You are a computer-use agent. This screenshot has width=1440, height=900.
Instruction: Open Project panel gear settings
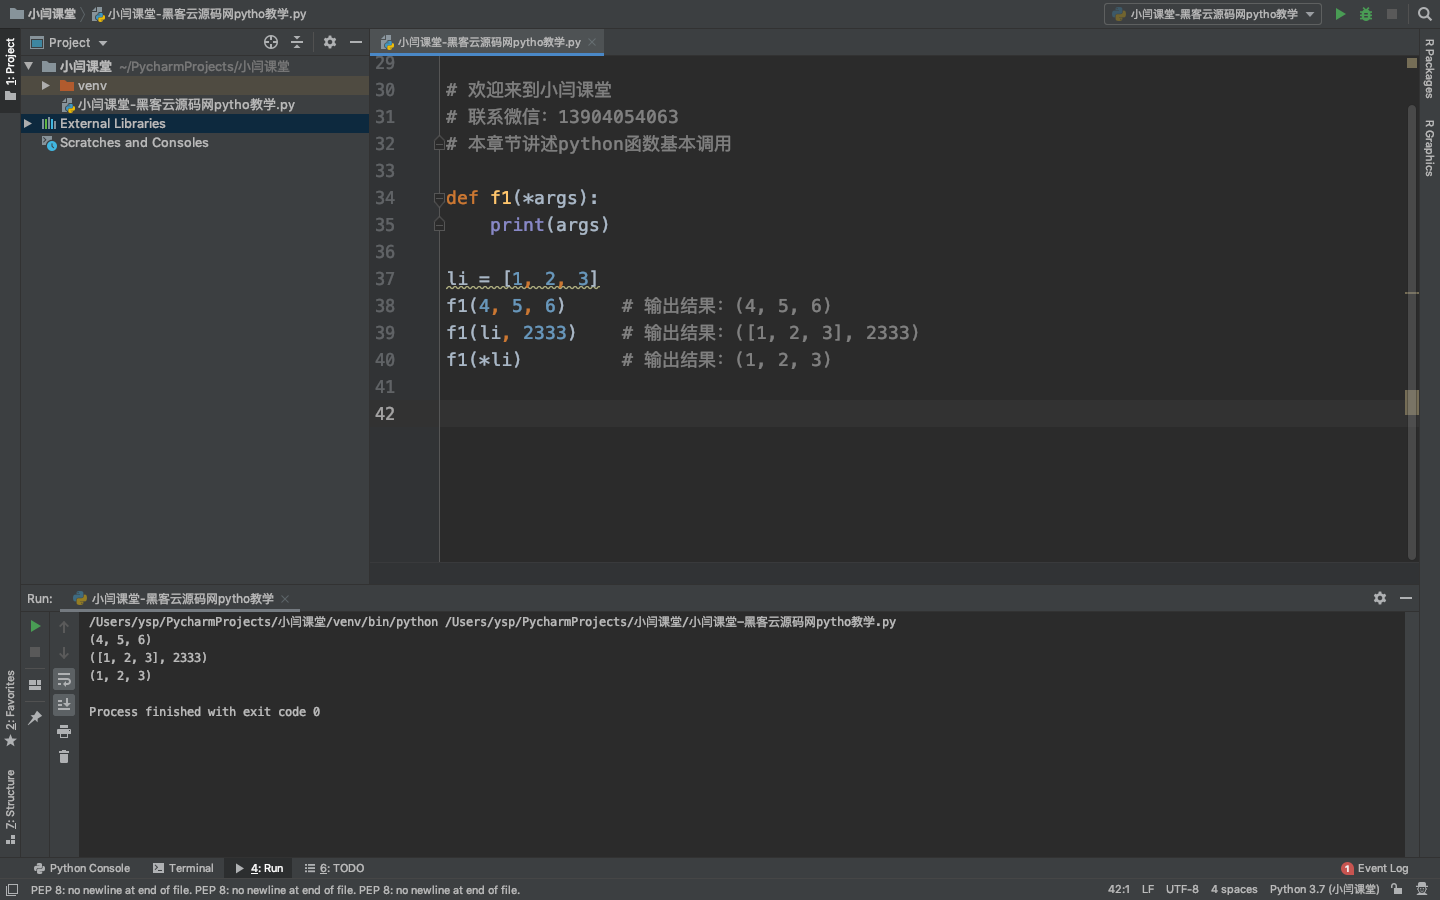coord(330,42)
